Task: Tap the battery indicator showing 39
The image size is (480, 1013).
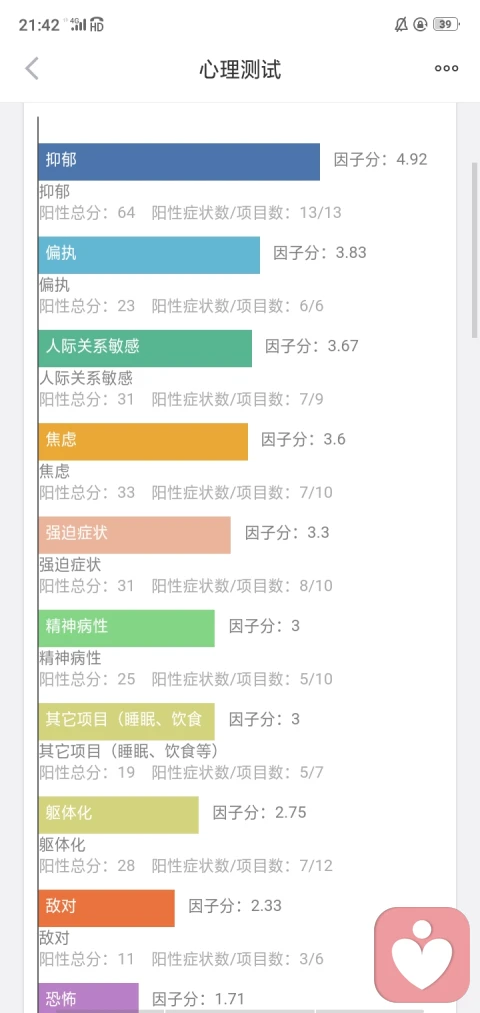Action: (x=446, y=25)
